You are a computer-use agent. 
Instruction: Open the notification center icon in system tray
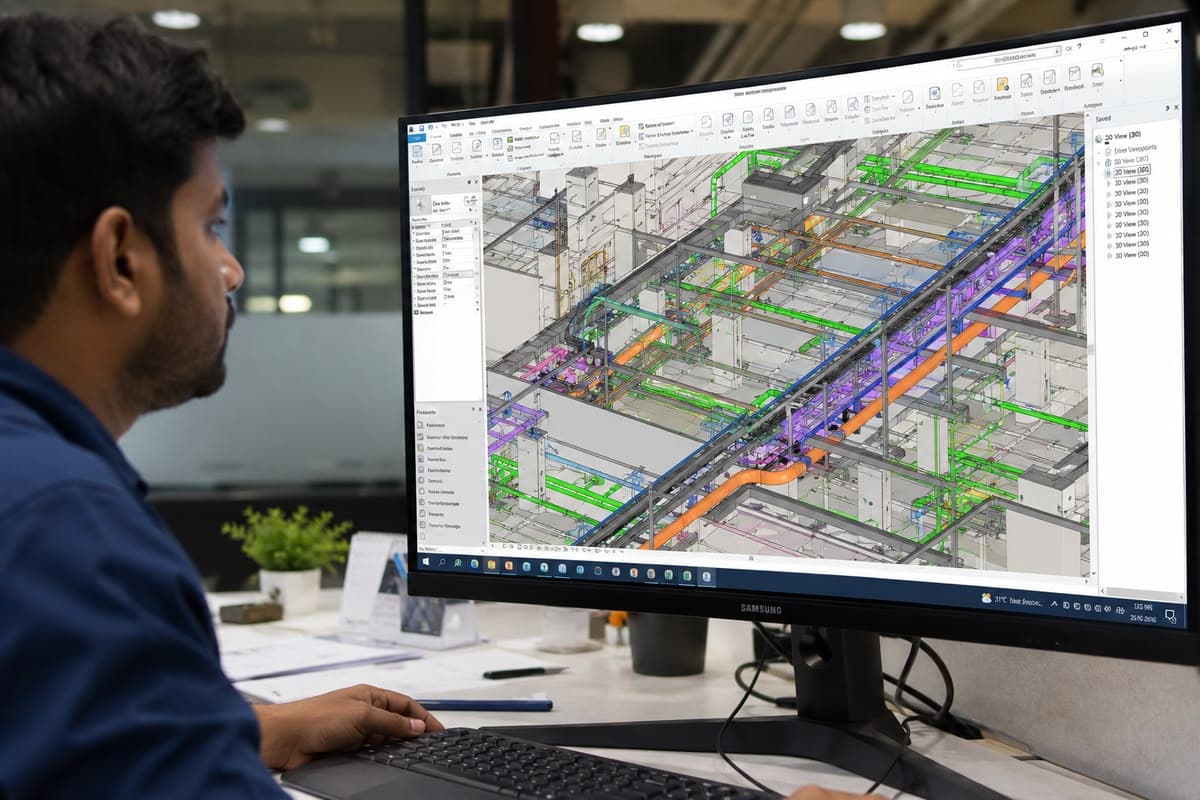click(x=1170, y=615)
